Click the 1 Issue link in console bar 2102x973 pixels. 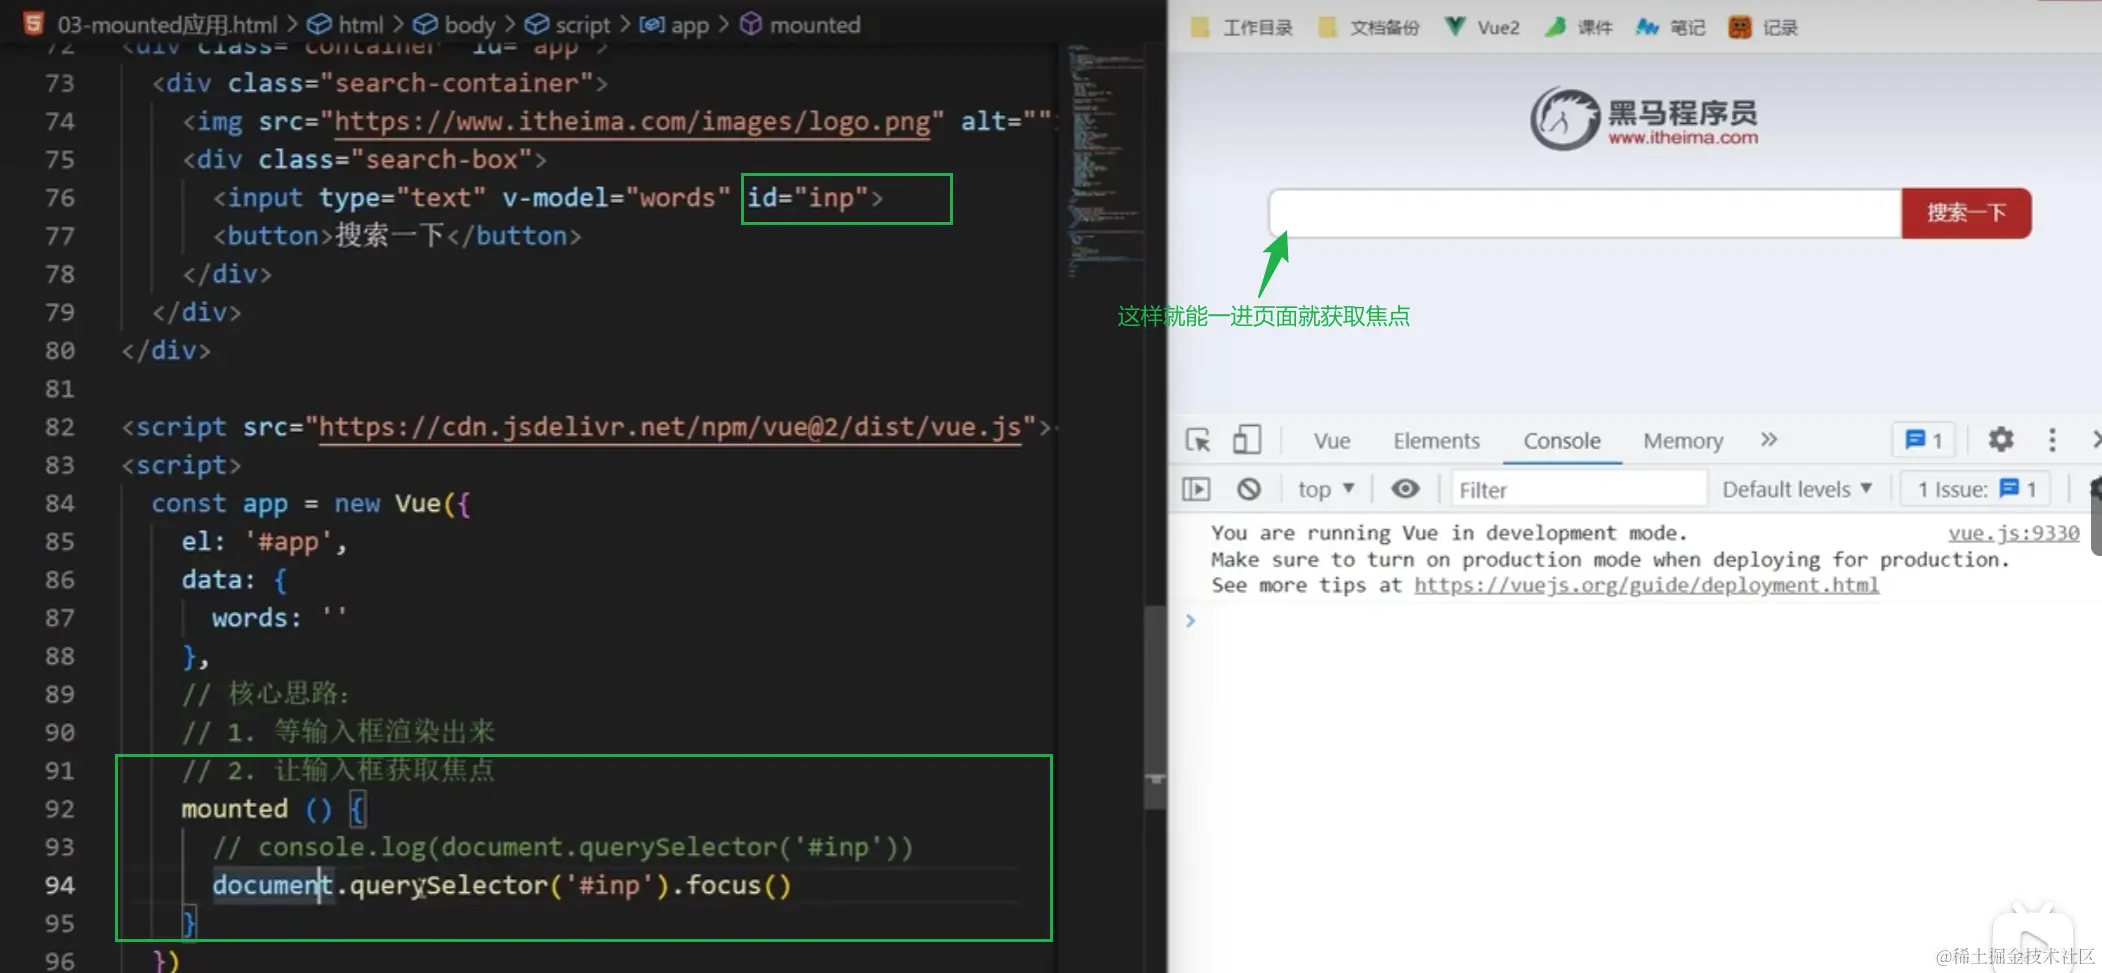point(1976,489)
